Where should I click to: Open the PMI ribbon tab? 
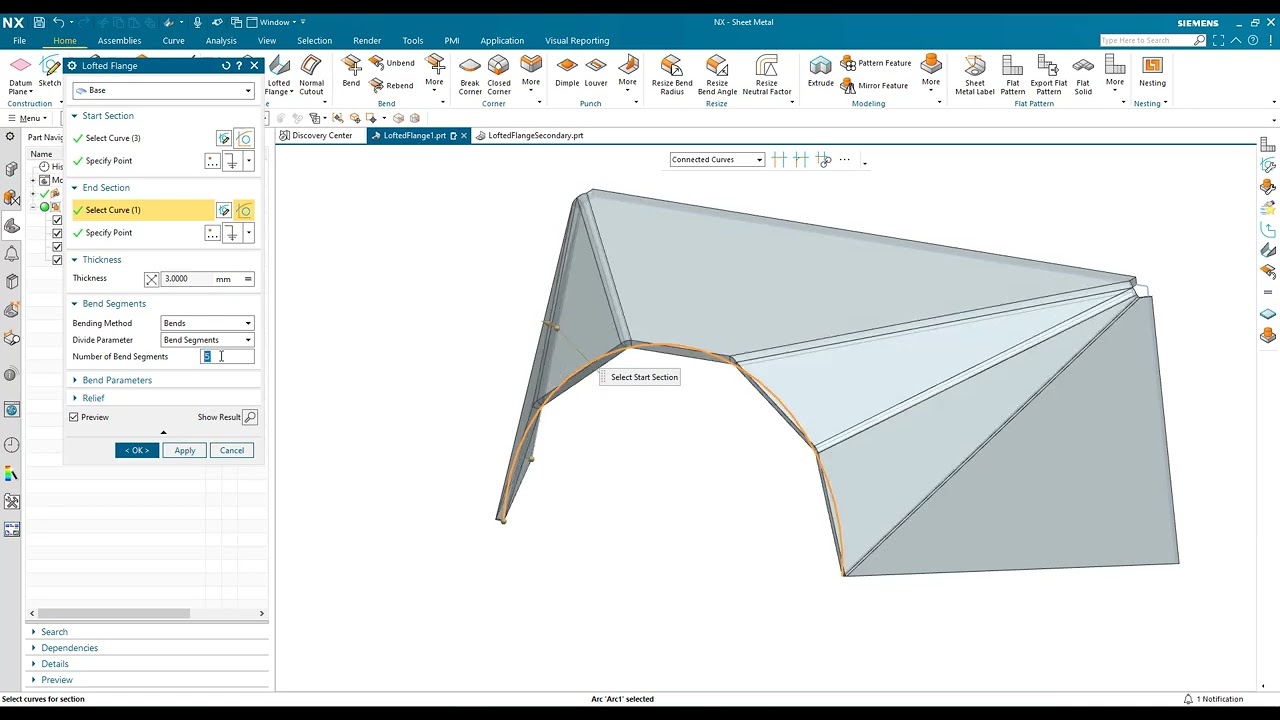(x=452, y=41)
